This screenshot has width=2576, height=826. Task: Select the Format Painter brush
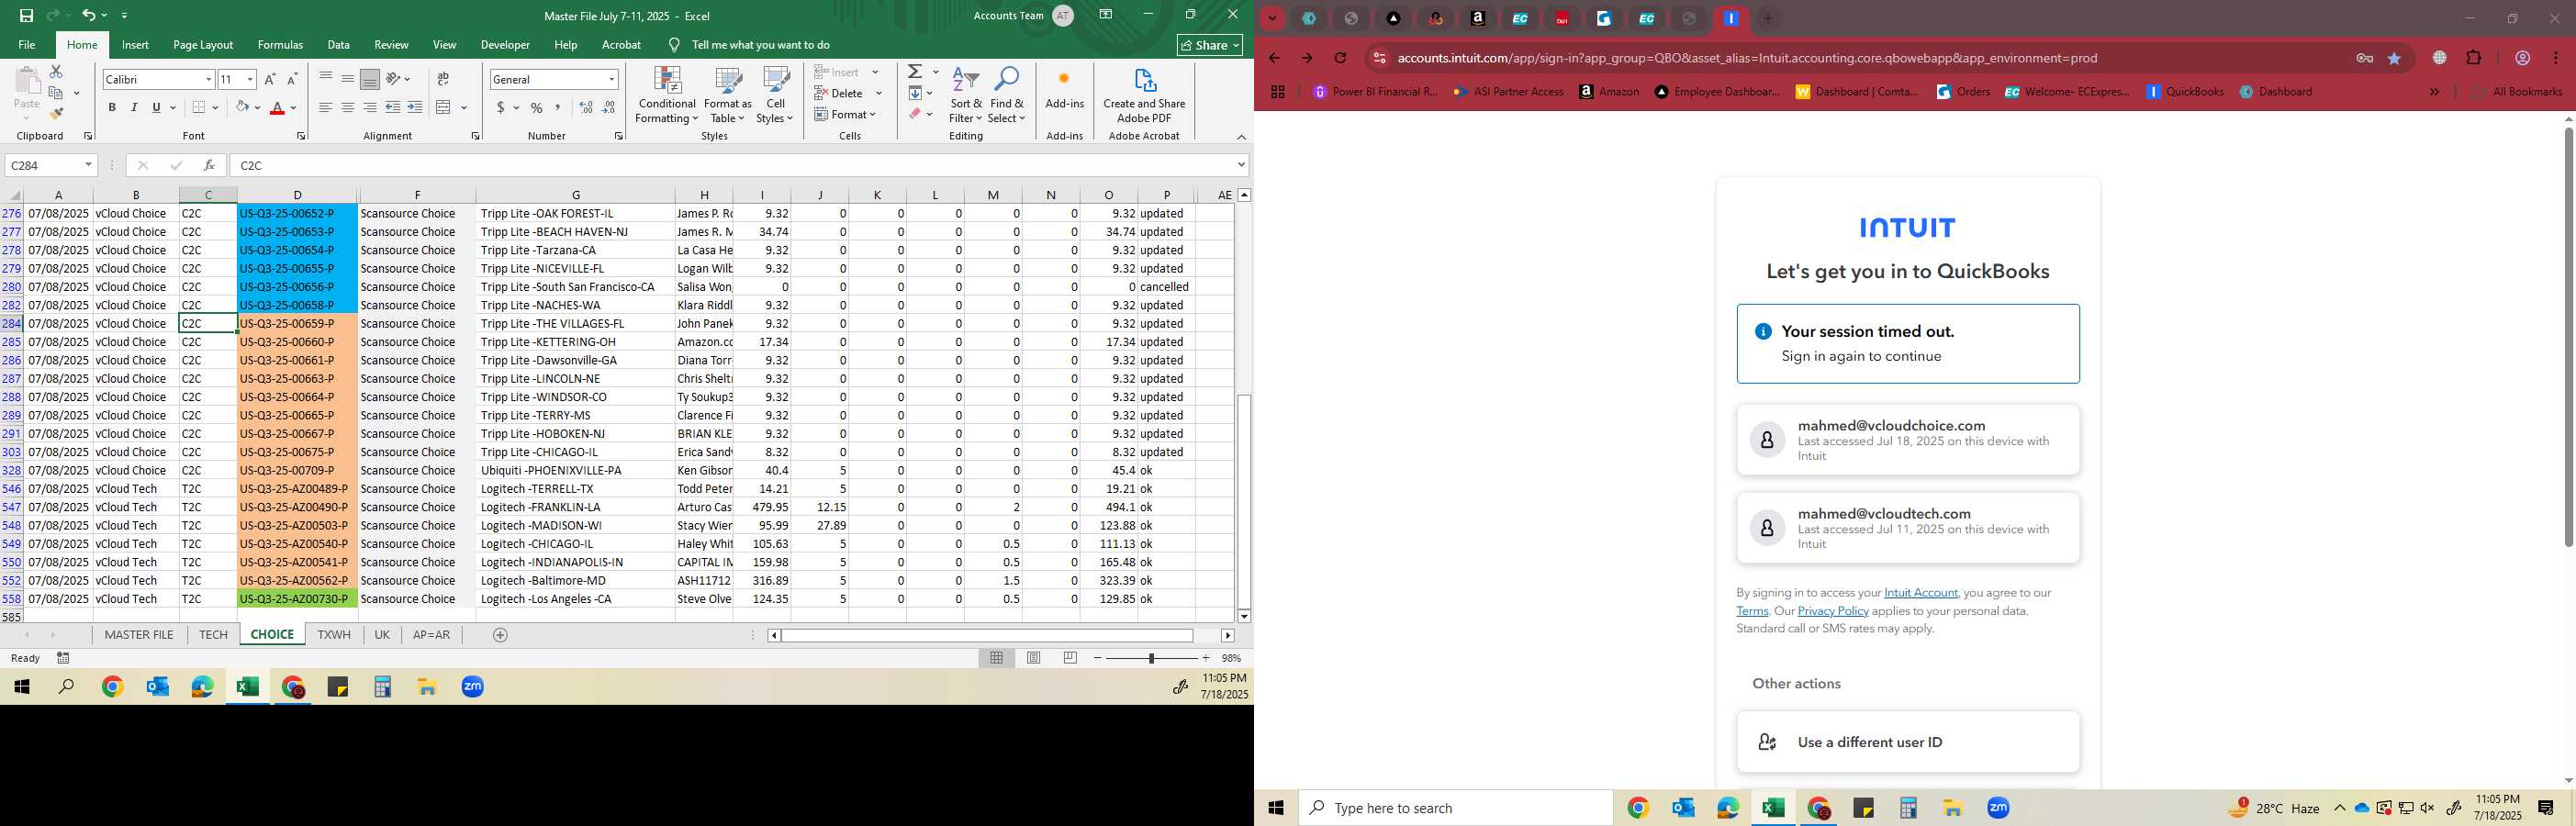tap(56, 114)
